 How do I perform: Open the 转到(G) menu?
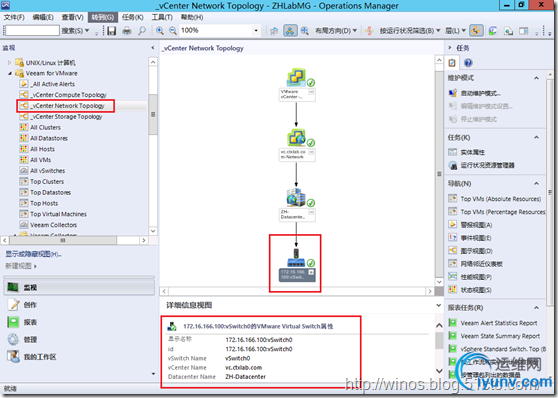102,17
